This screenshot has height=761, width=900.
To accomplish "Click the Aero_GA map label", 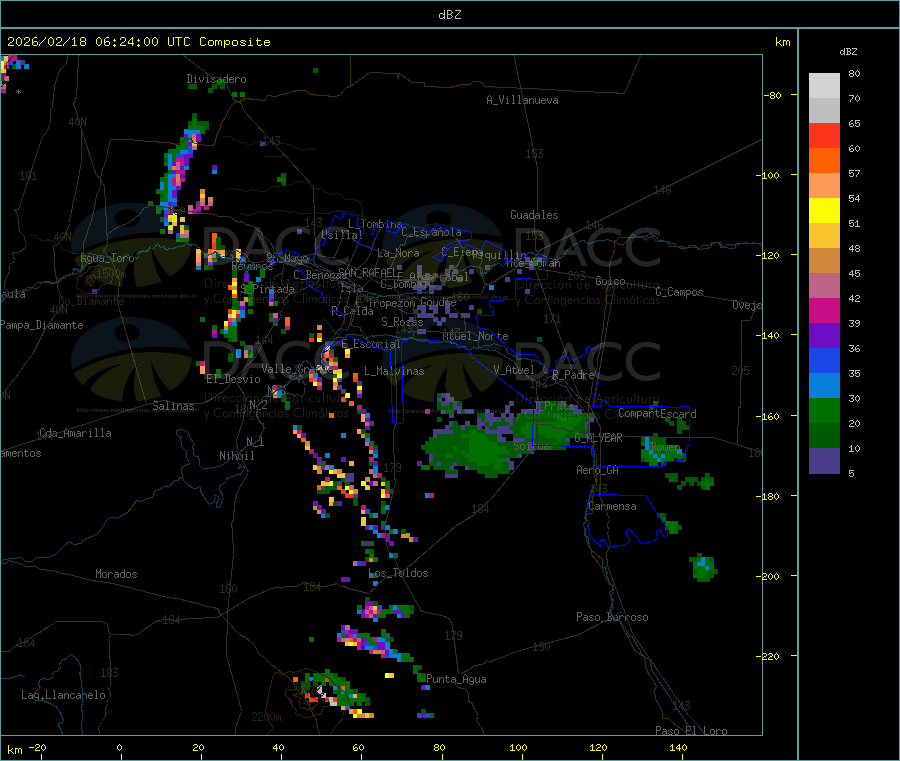I will (598, 470).
